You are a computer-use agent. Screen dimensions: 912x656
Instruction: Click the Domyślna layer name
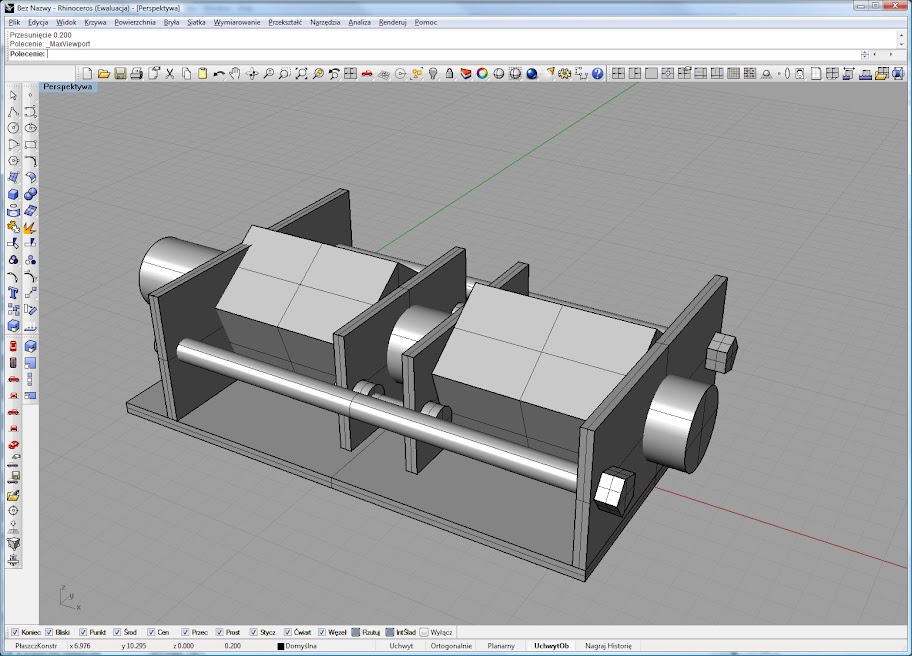(301, 646)
